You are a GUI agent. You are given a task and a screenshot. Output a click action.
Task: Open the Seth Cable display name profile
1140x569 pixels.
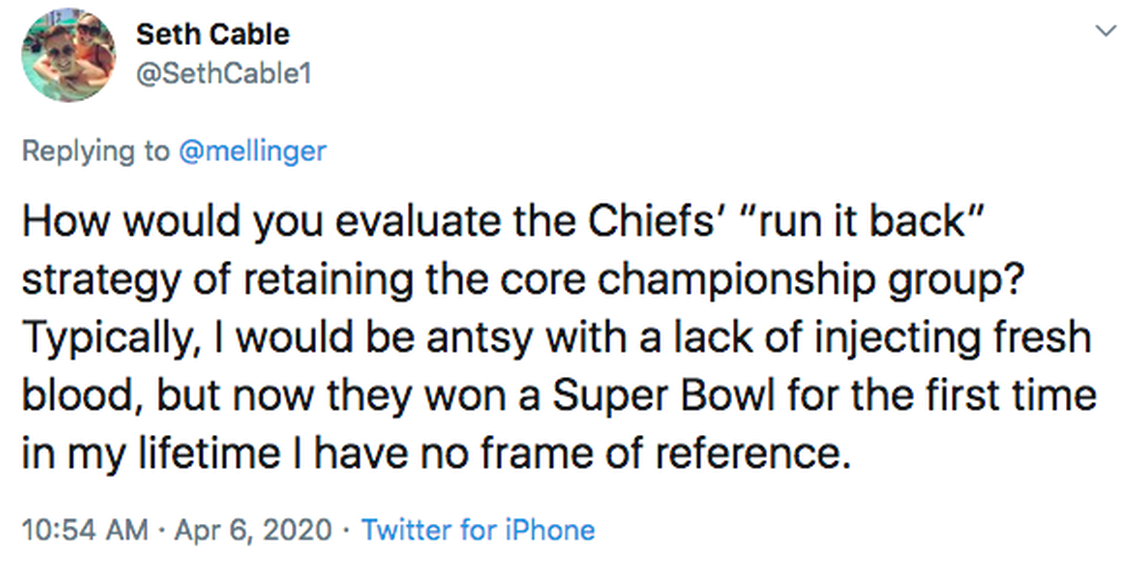[212, 34]
